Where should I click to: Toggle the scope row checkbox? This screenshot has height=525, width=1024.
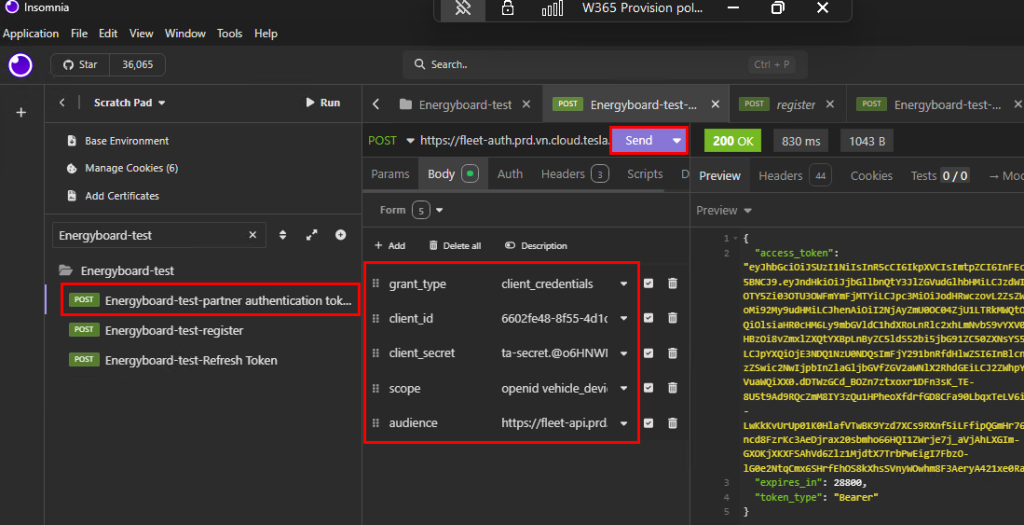(x=648, y=388)
